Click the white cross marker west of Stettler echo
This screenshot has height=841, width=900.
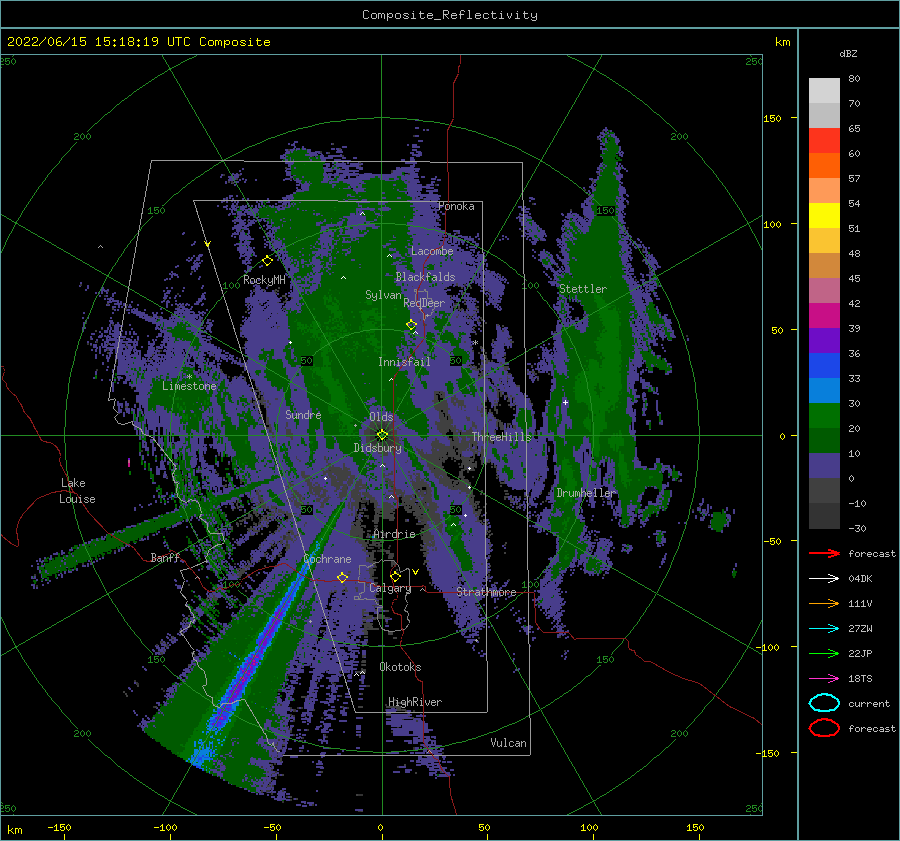(x=565, y=402)
